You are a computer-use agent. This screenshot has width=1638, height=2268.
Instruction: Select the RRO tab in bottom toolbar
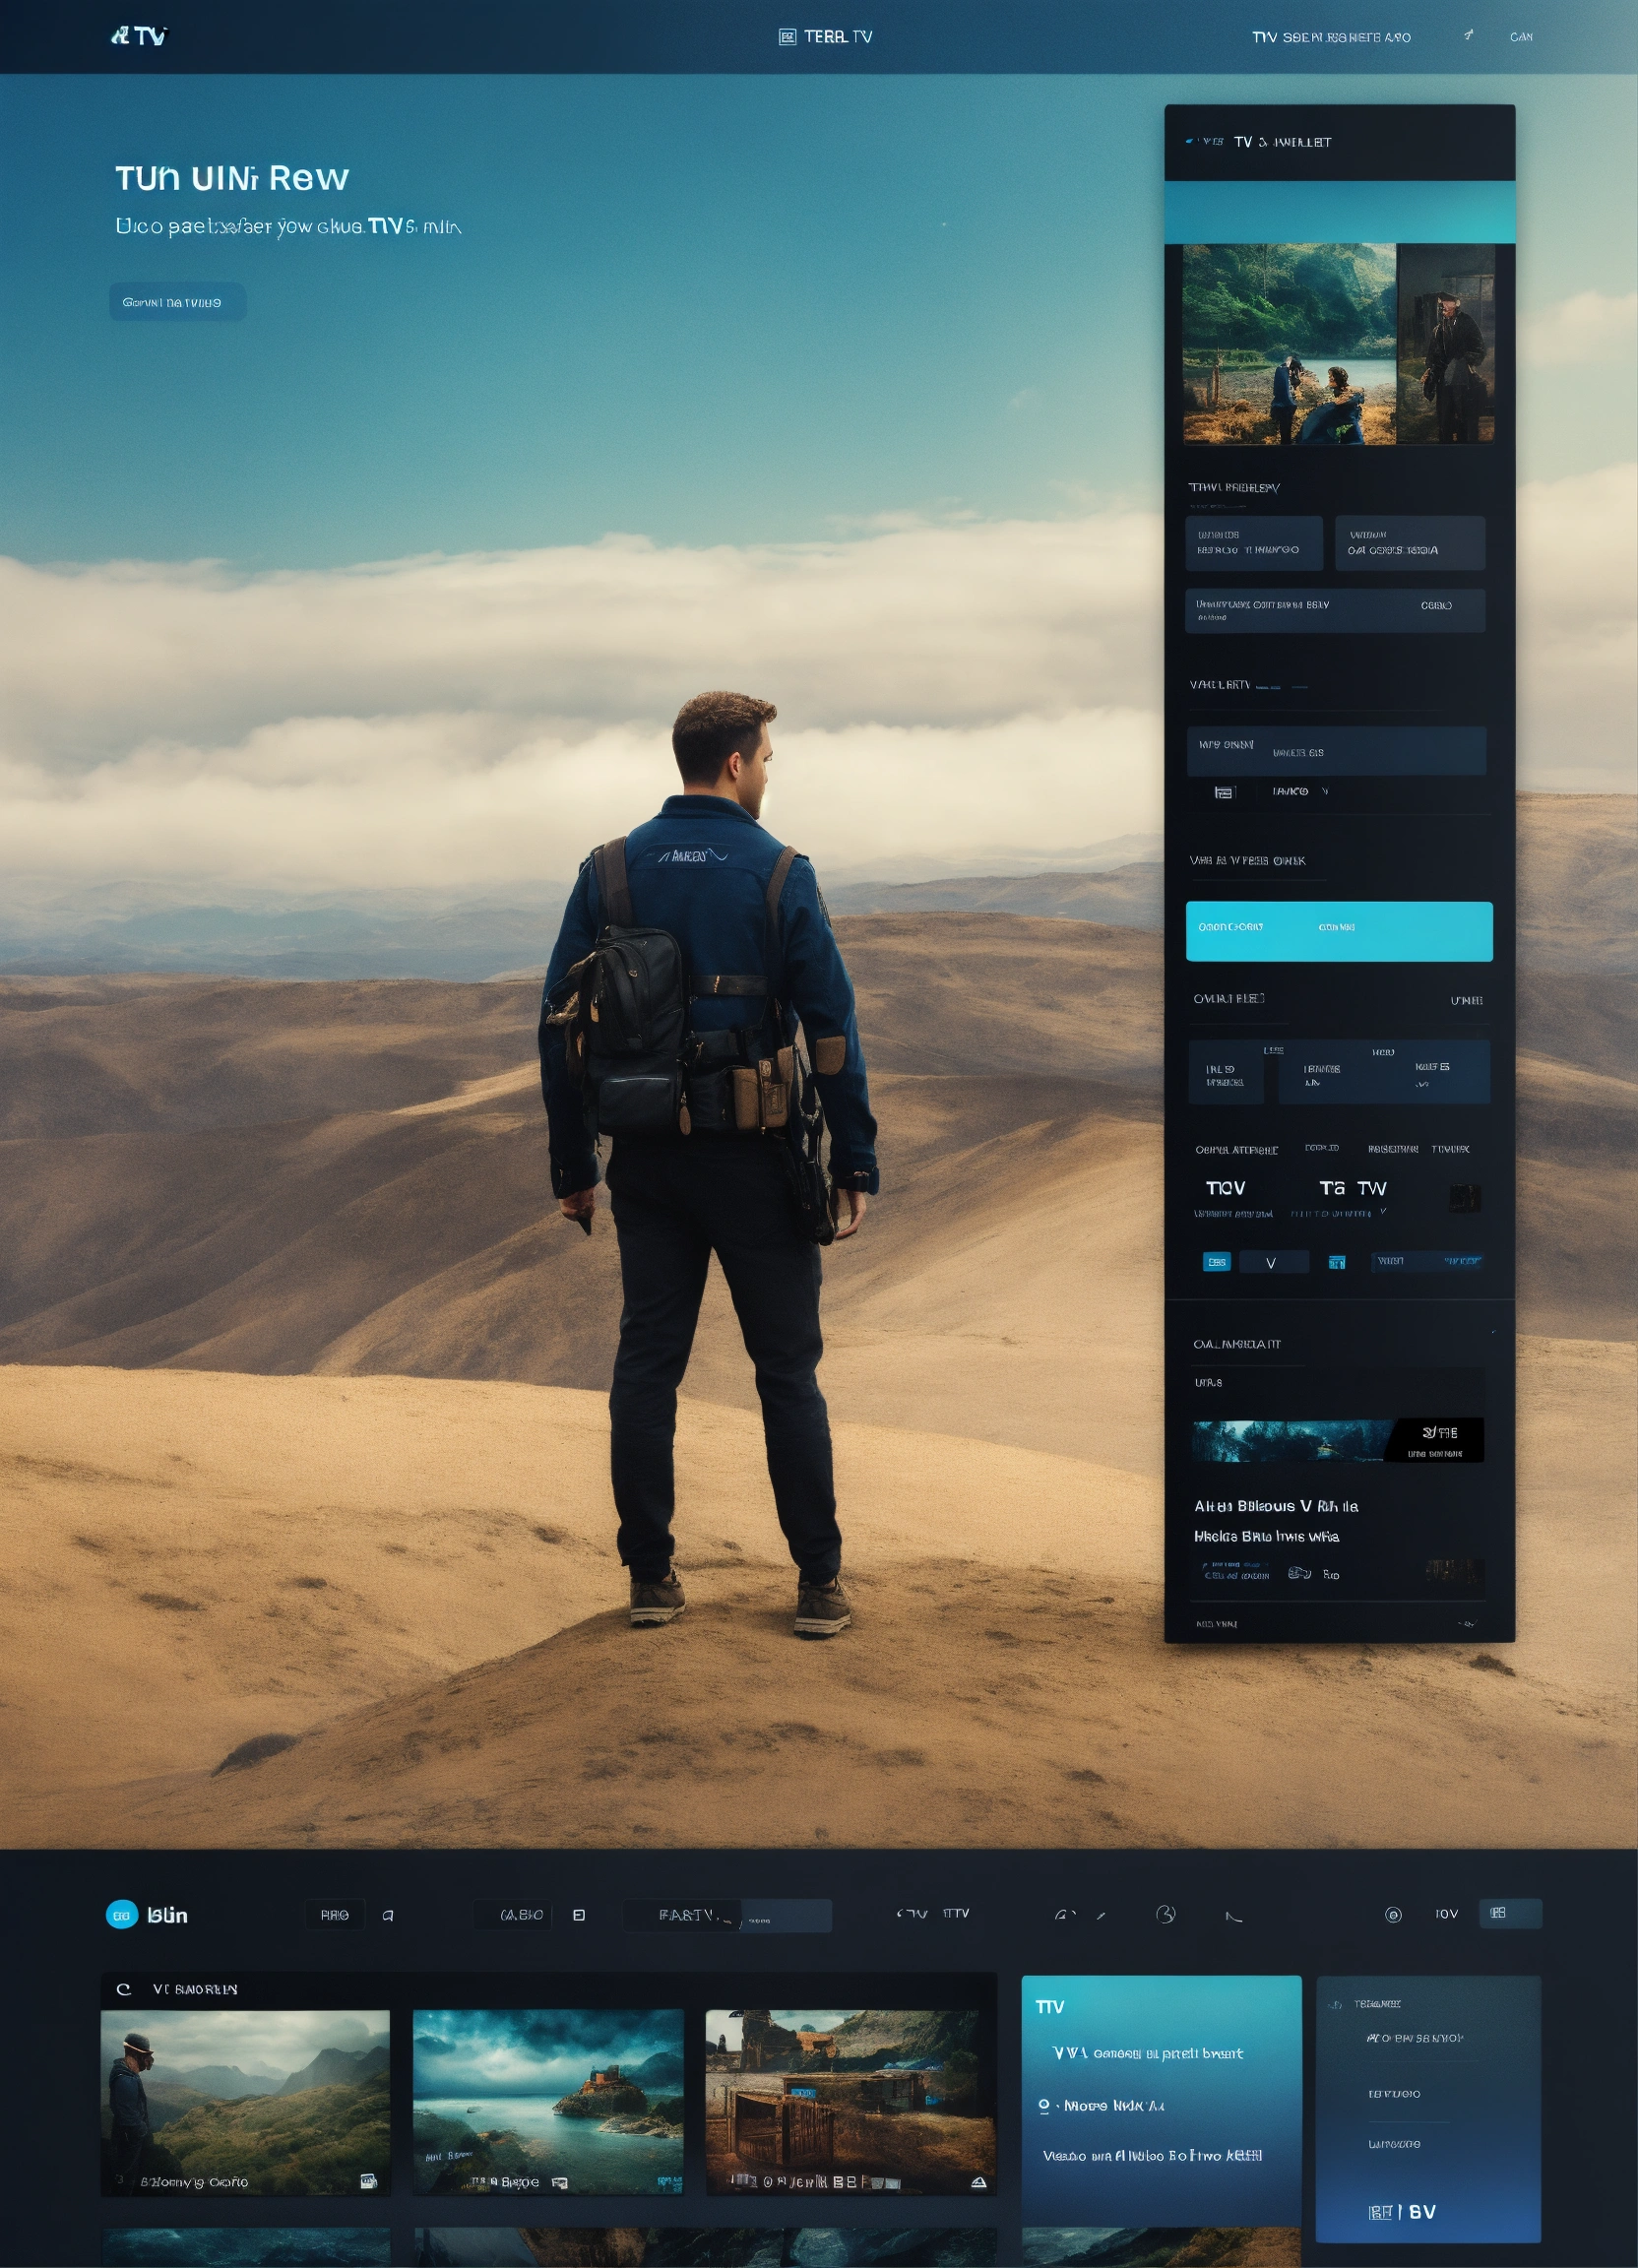point(335,1915)
